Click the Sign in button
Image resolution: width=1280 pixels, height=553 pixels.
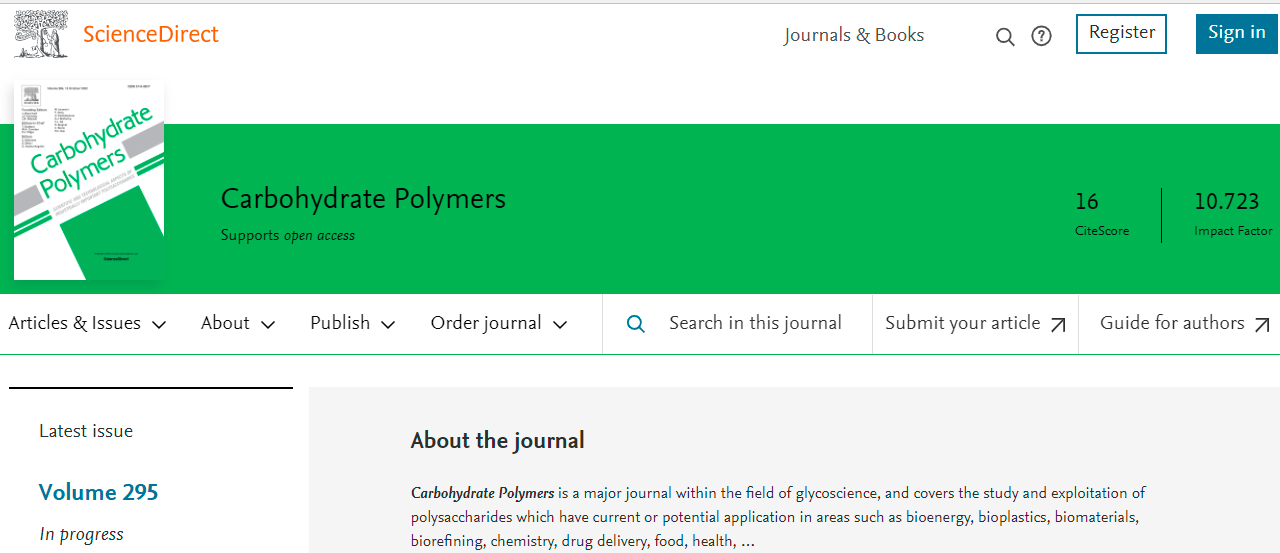point(1236,33)
